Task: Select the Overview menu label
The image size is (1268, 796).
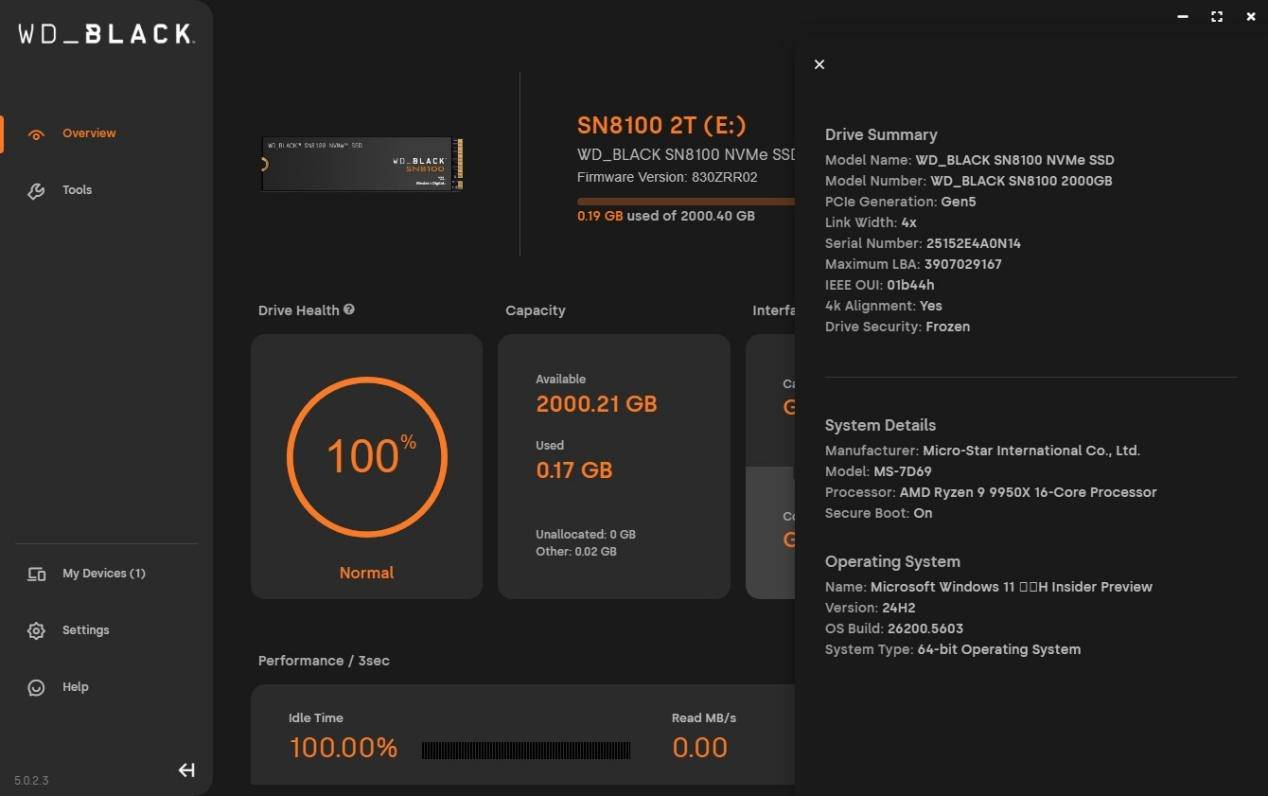Action: [89, 133]
